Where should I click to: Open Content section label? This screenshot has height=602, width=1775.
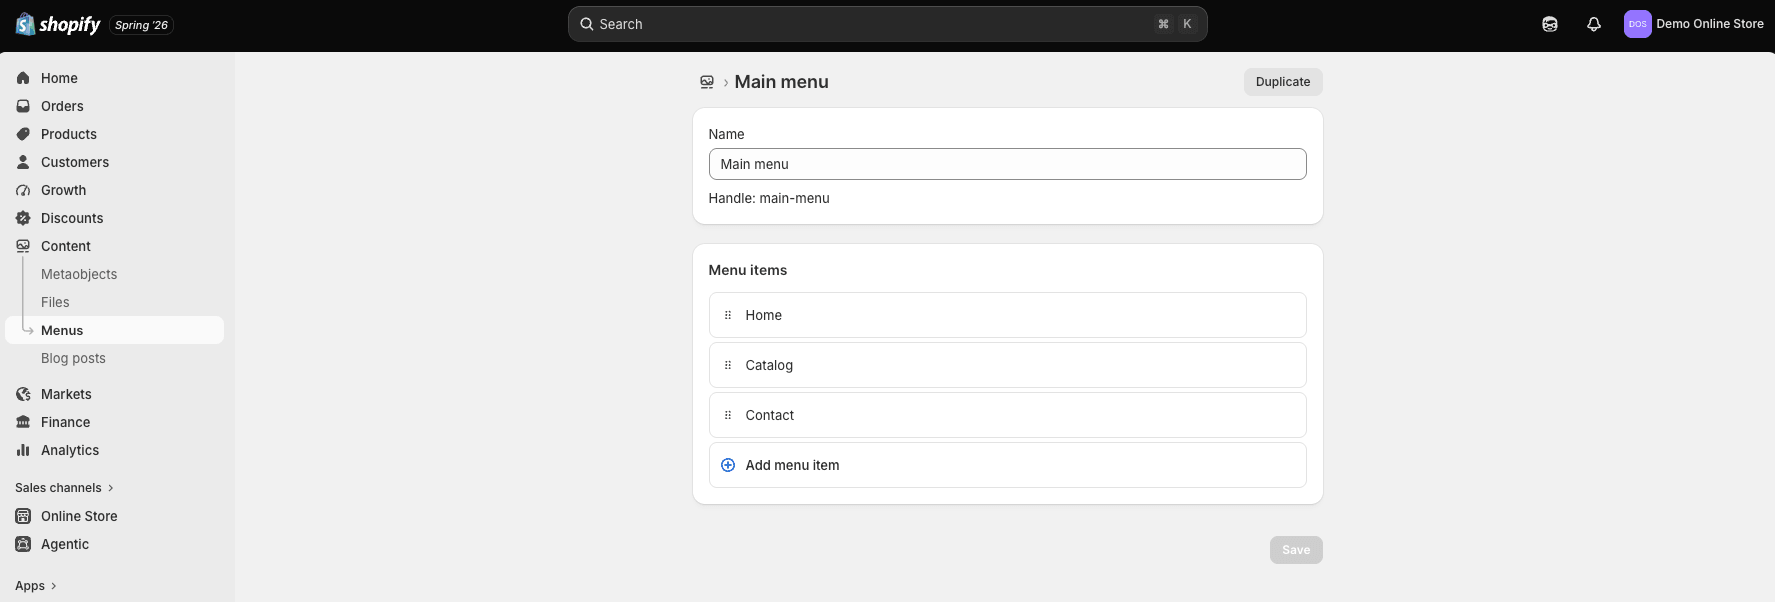coord(66,246)
